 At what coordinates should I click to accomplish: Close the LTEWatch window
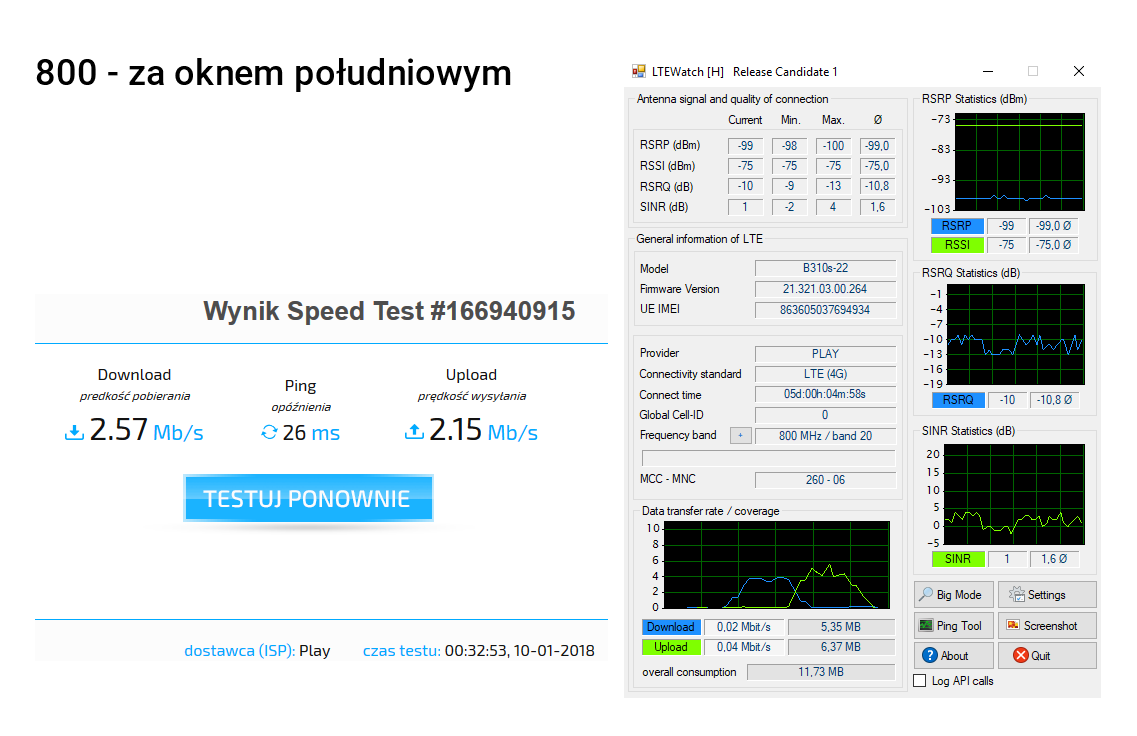coord(1079,71)
